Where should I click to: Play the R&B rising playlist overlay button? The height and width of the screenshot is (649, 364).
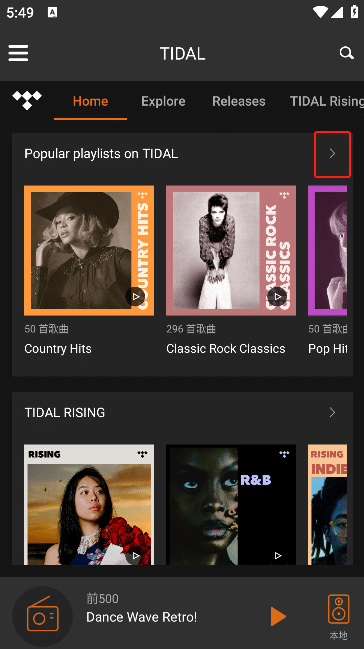click(x=278, y=555)
